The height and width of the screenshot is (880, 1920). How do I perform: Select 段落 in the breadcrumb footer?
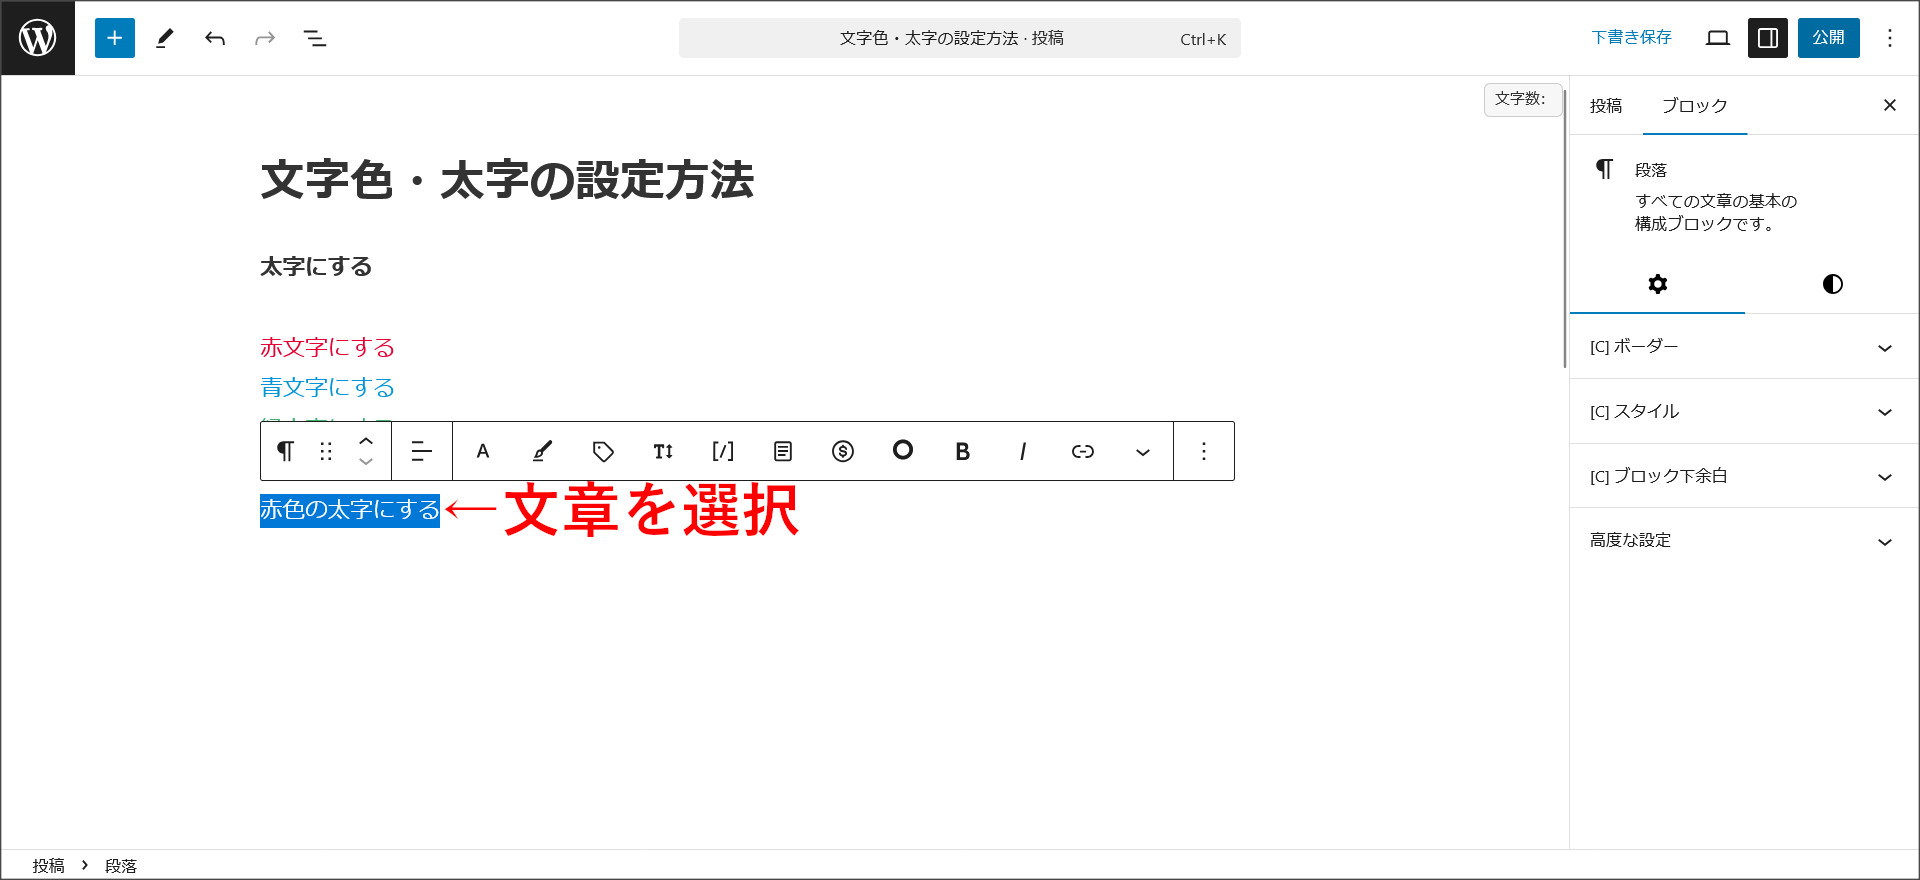tap(121, 866)
